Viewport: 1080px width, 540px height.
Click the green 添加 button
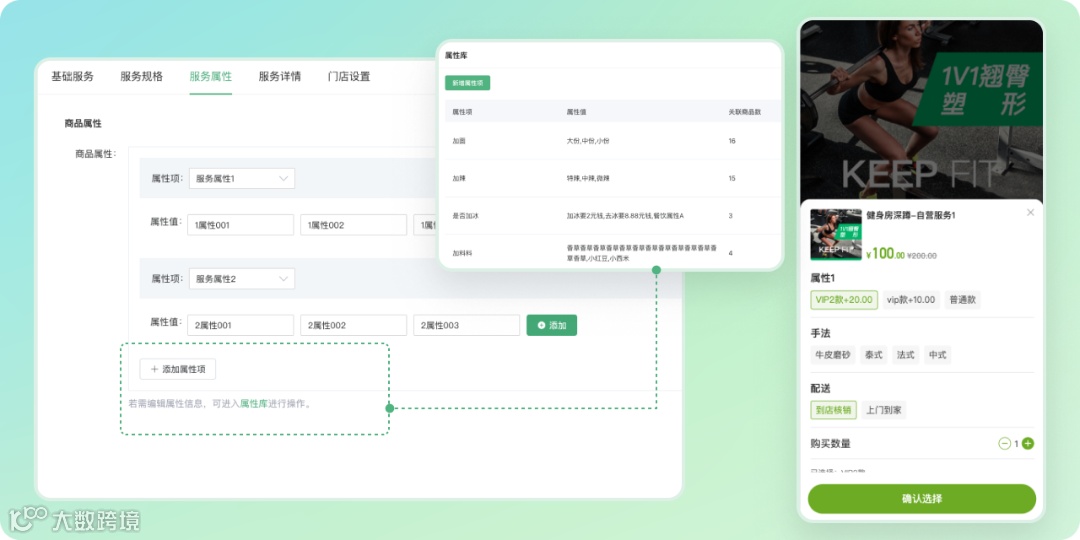tap(552, 325)
